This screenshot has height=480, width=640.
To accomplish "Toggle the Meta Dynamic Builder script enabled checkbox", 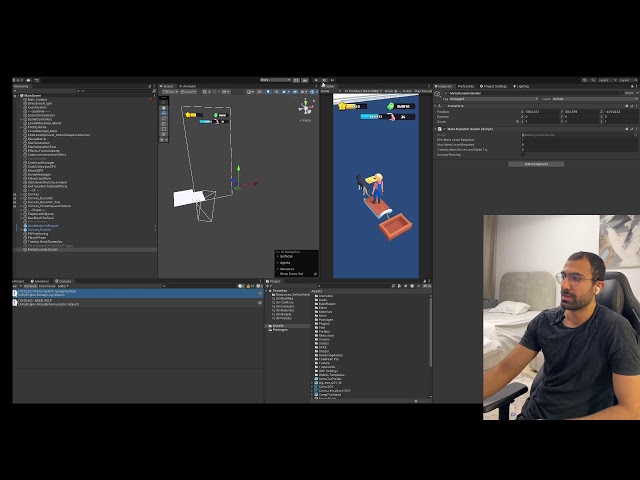I will click(x=445, y=129).
